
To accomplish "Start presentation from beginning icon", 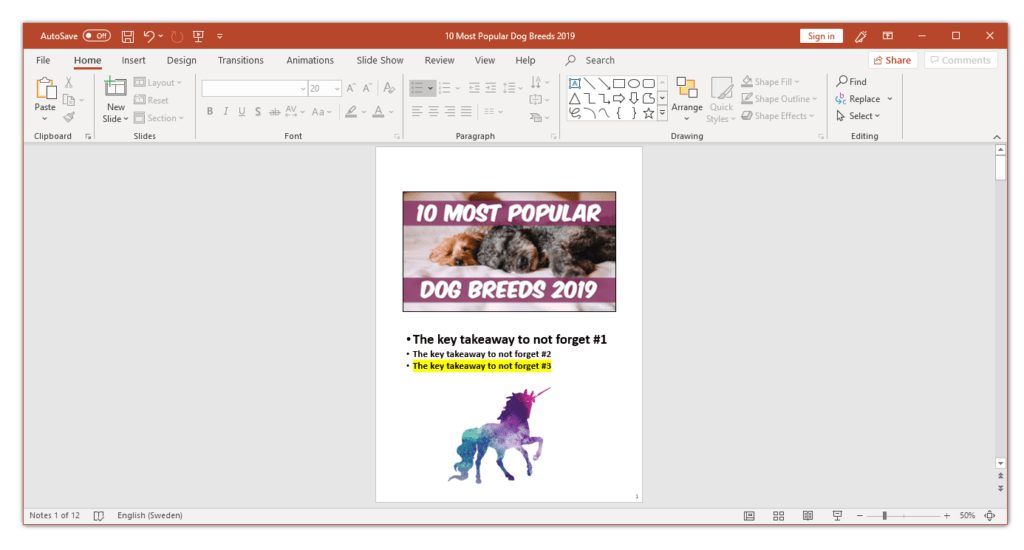I will tap(199, 37).
